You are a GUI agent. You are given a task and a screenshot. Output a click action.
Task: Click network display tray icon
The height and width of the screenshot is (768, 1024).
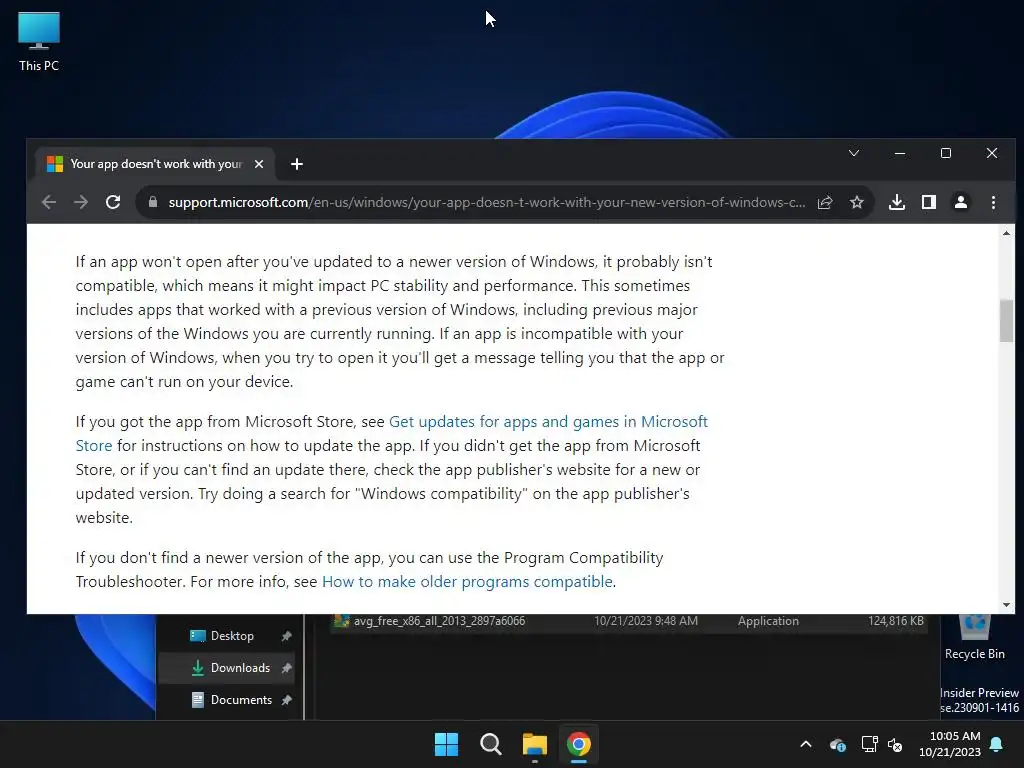[x=869, y=744]
